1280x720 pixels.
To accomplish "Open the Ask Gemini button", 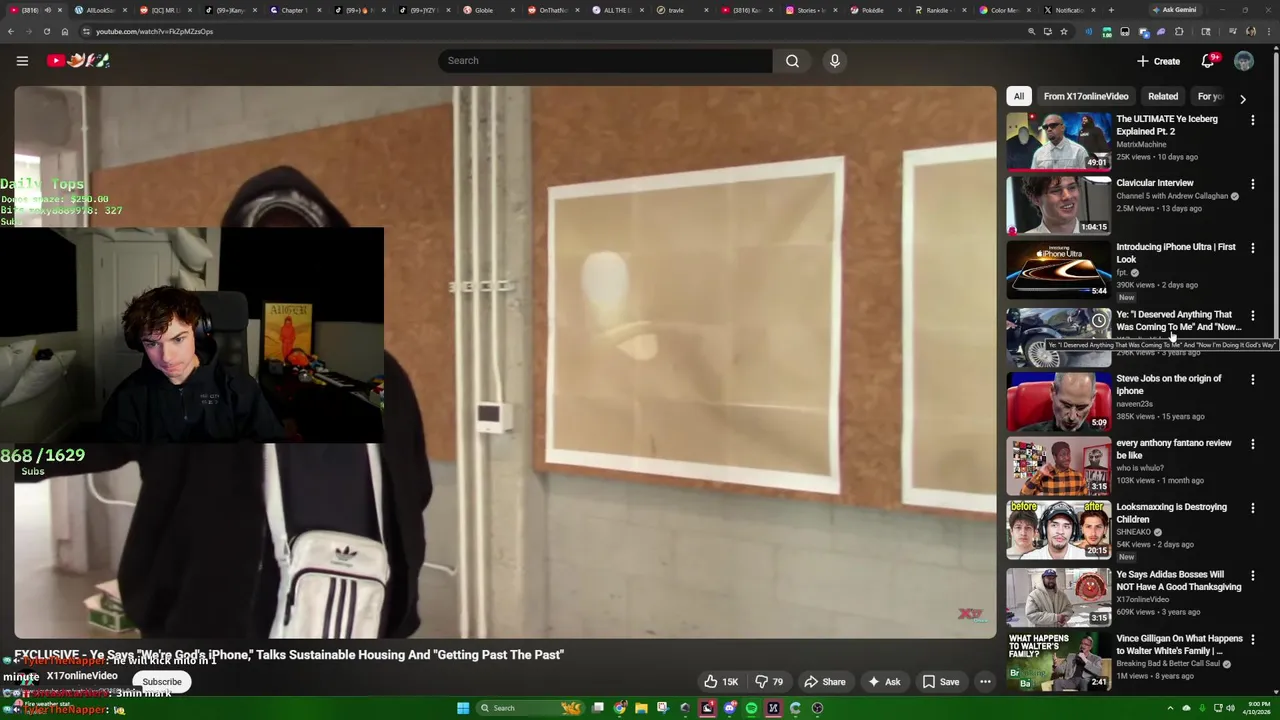I will (x=1173, y=10).
